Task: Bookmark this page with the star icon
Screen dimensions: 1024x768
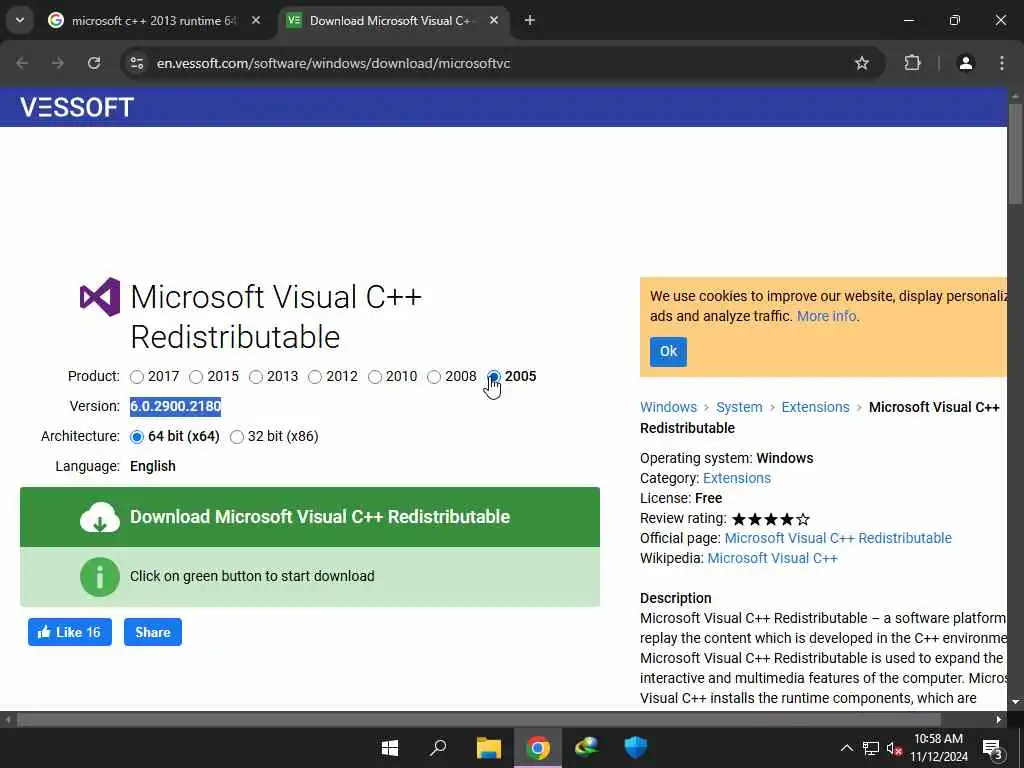Action: 862,63
